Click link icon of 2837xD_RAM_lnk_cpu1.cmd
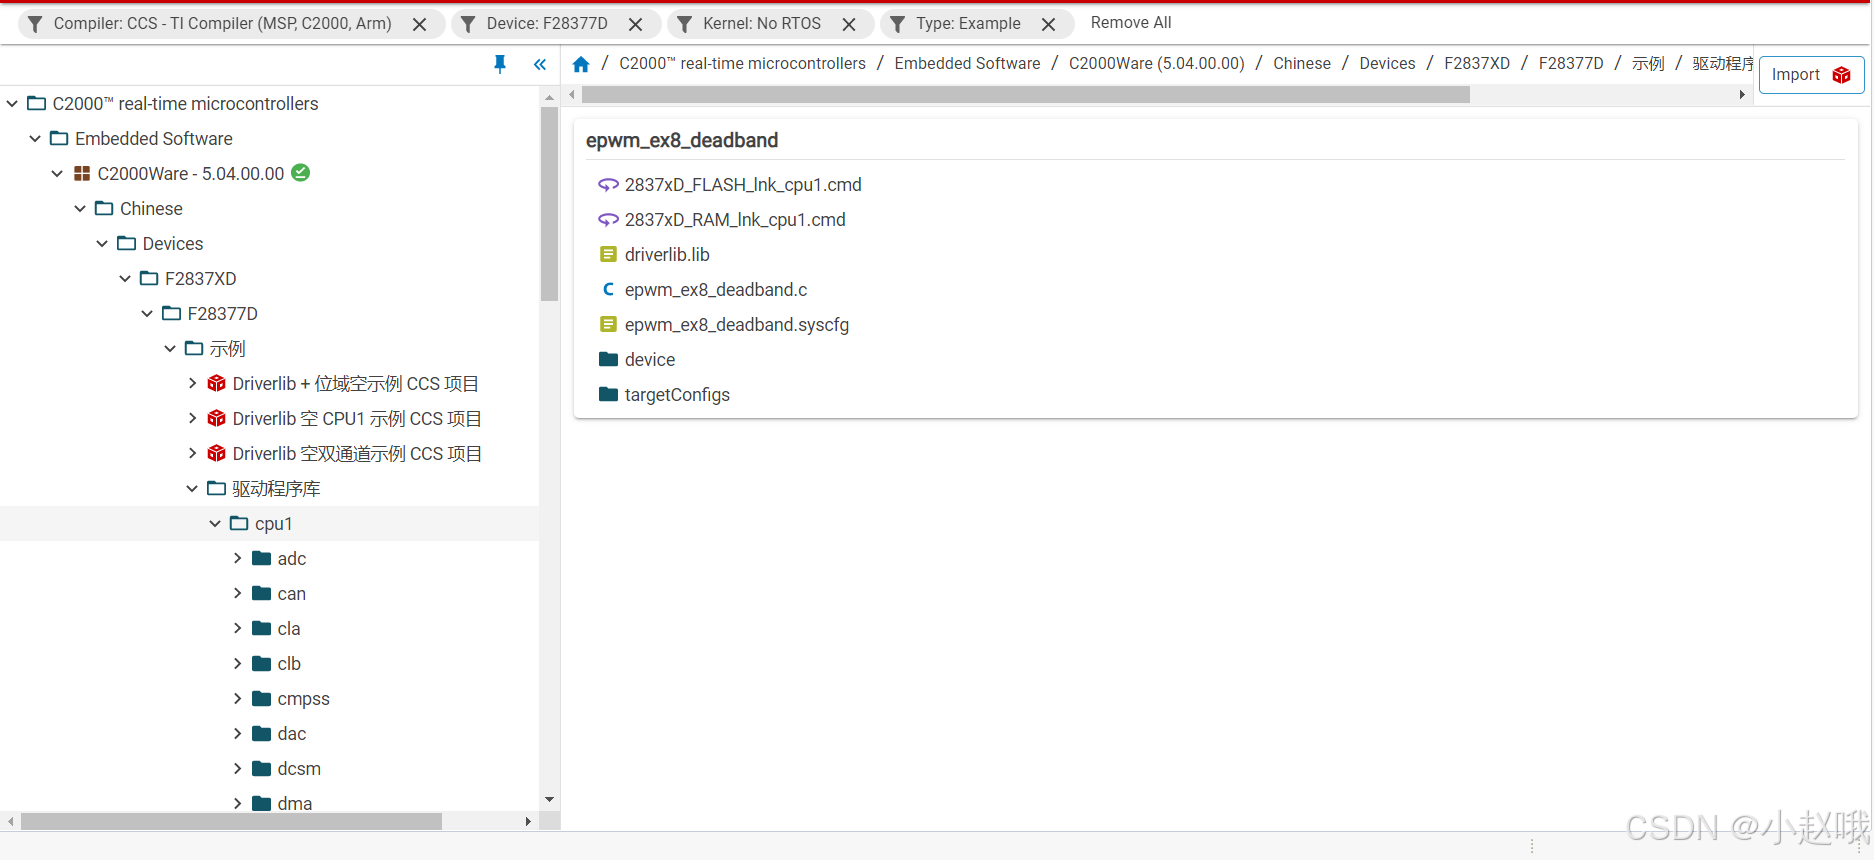The image size is (1874, 860). coord(608,220)
